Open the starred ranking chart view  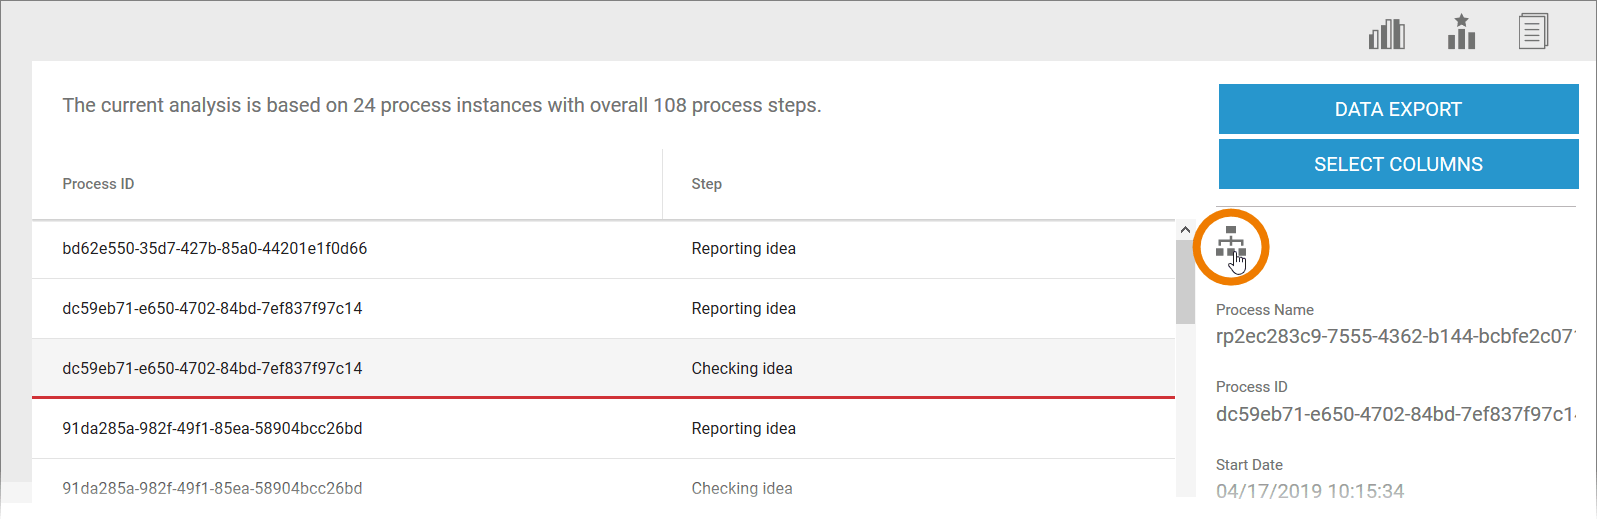(1461, 33)
